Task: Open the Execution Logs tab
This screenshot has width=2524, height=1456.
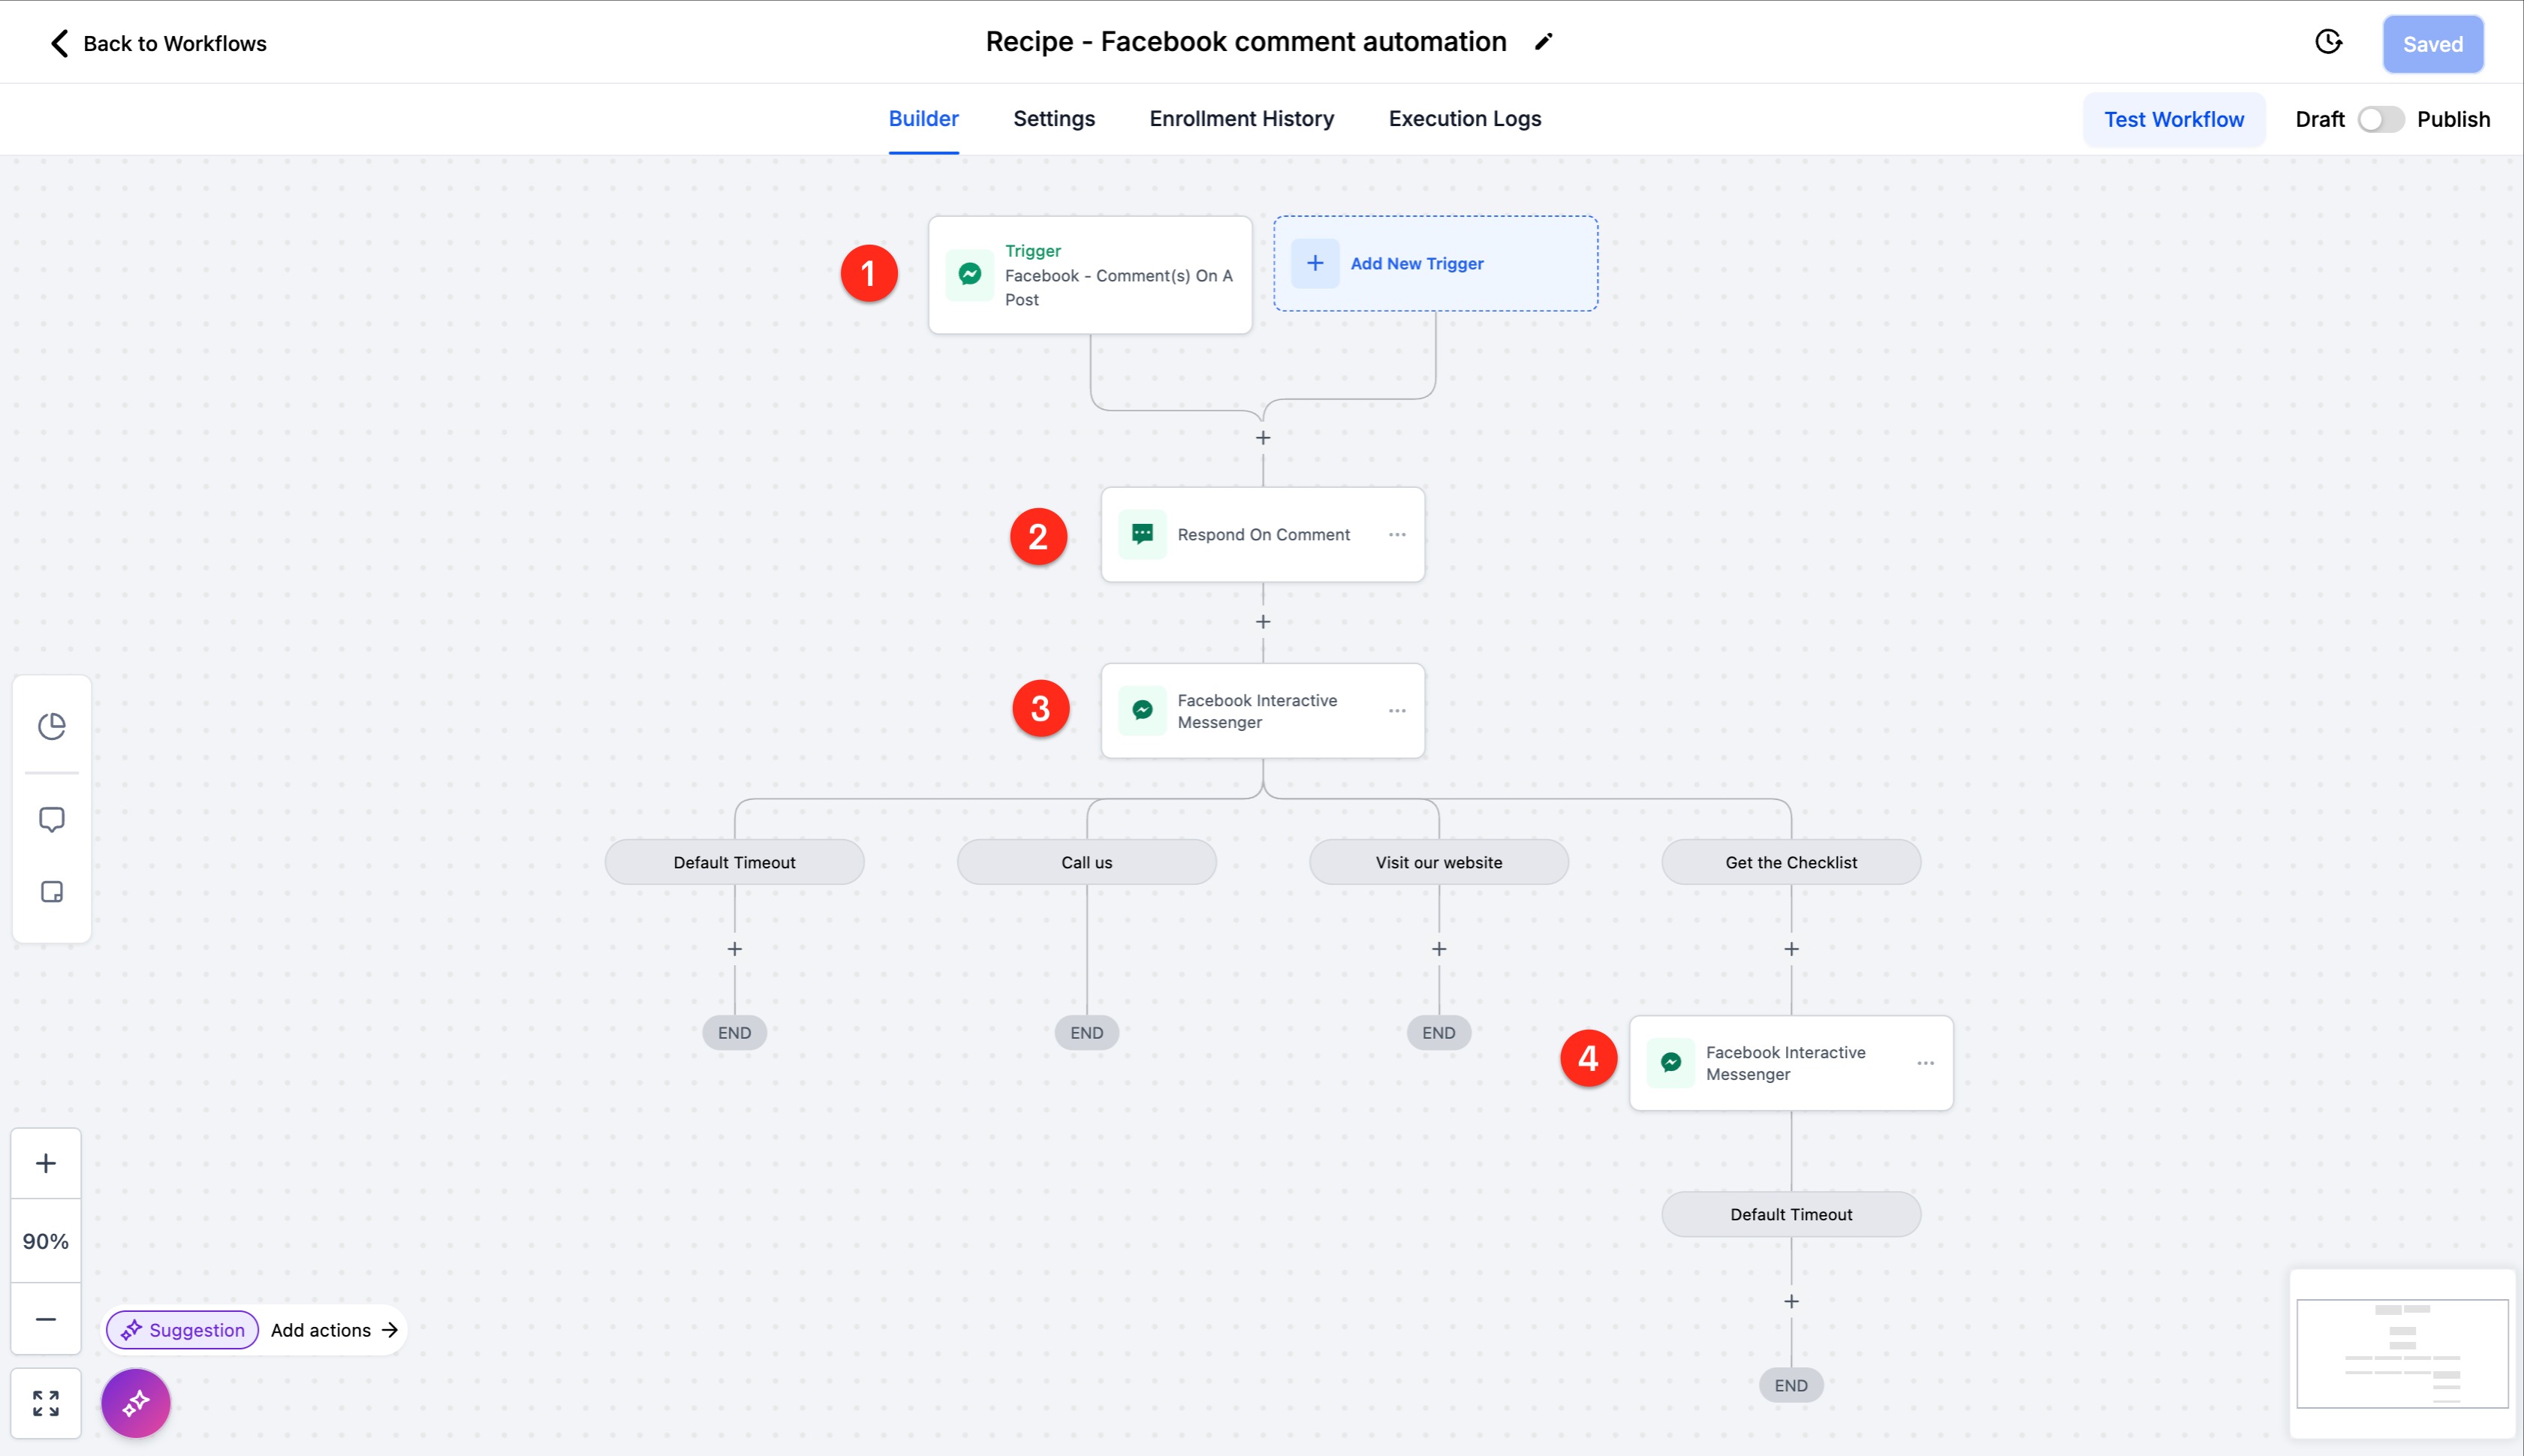Action: coord(1464,119)
